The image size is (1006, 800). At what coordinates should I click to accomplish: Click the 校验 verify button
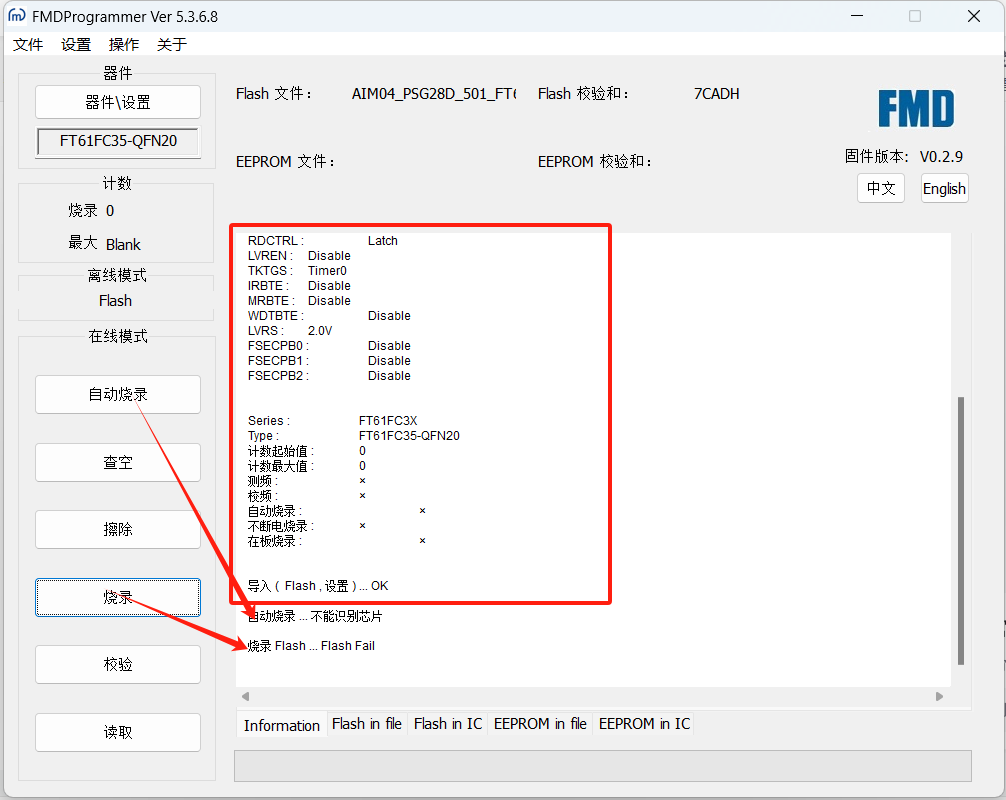point(118,664)
